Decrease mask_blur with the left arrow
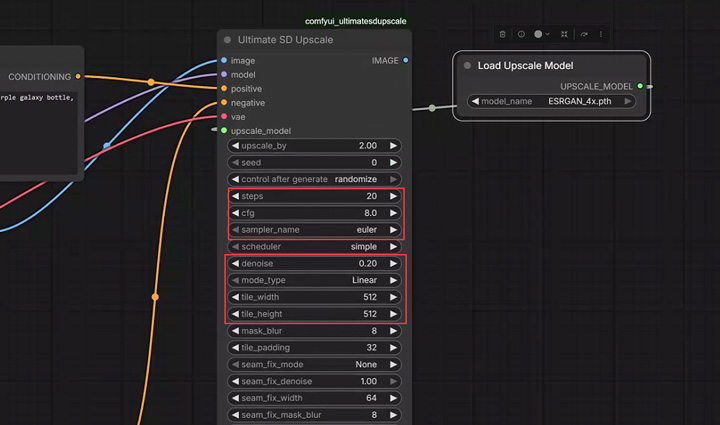Screen dimensions: 720x425 pos(235,330)
